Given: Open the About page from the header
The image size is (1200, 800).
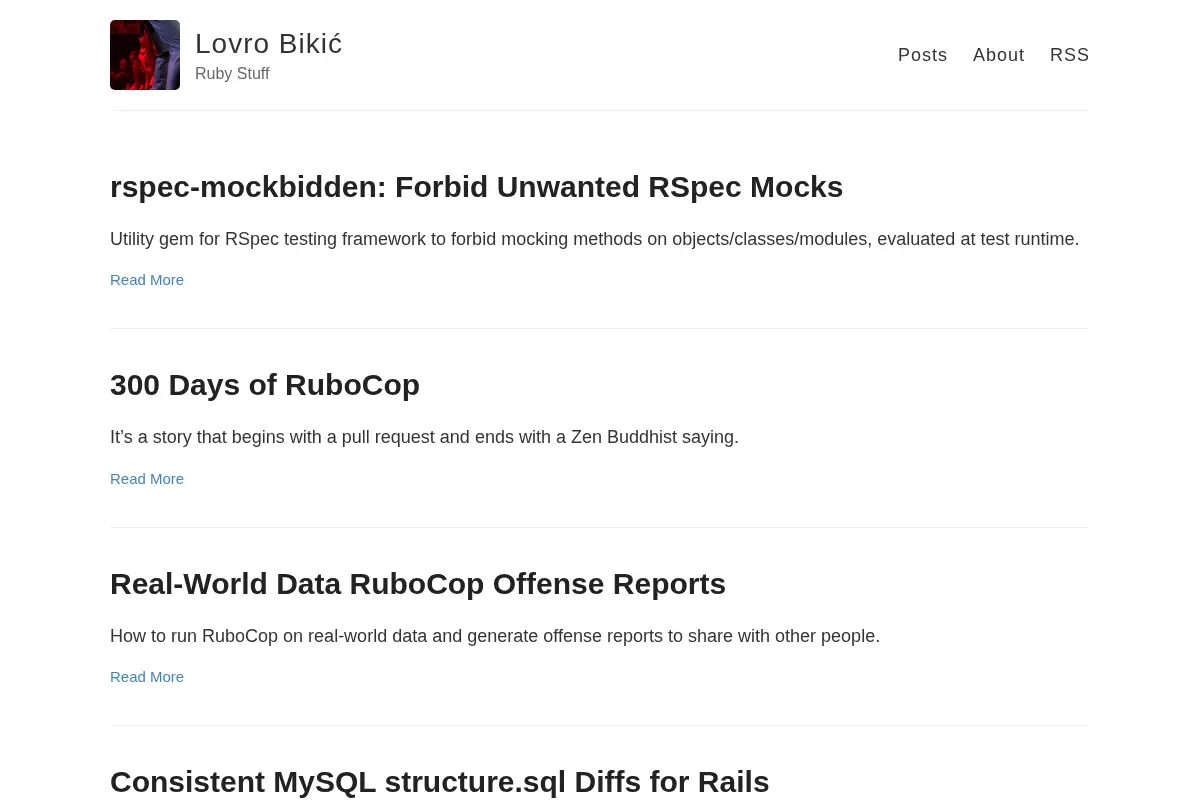Looking at the screenshot, I should [998, 55].
